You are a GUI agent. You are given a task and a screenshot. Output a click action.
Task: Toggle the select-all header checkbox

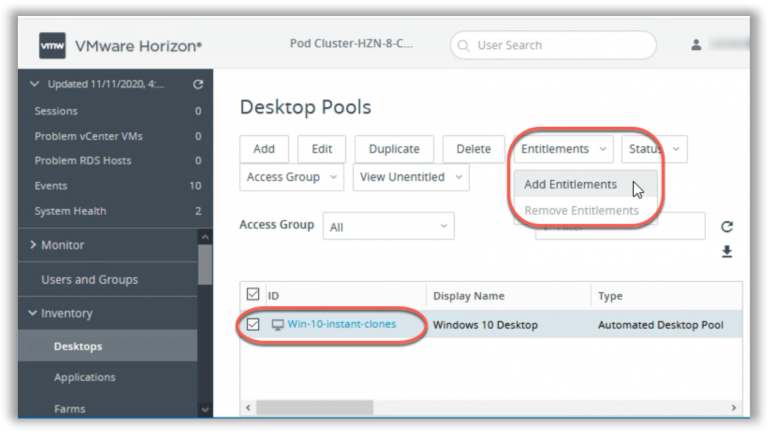click(252, 295)
